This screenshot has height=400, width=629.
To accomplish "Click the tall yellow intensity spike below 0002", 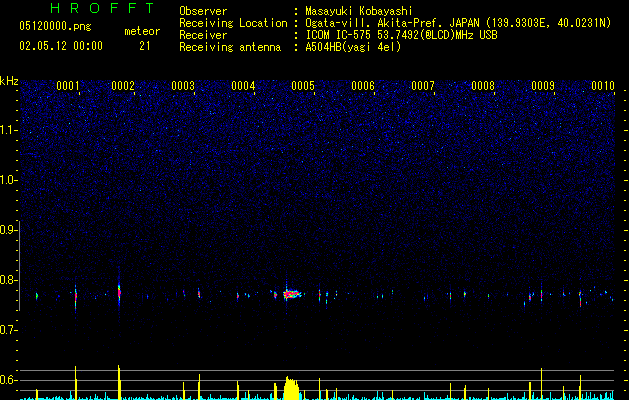I will tap(119, 382).
